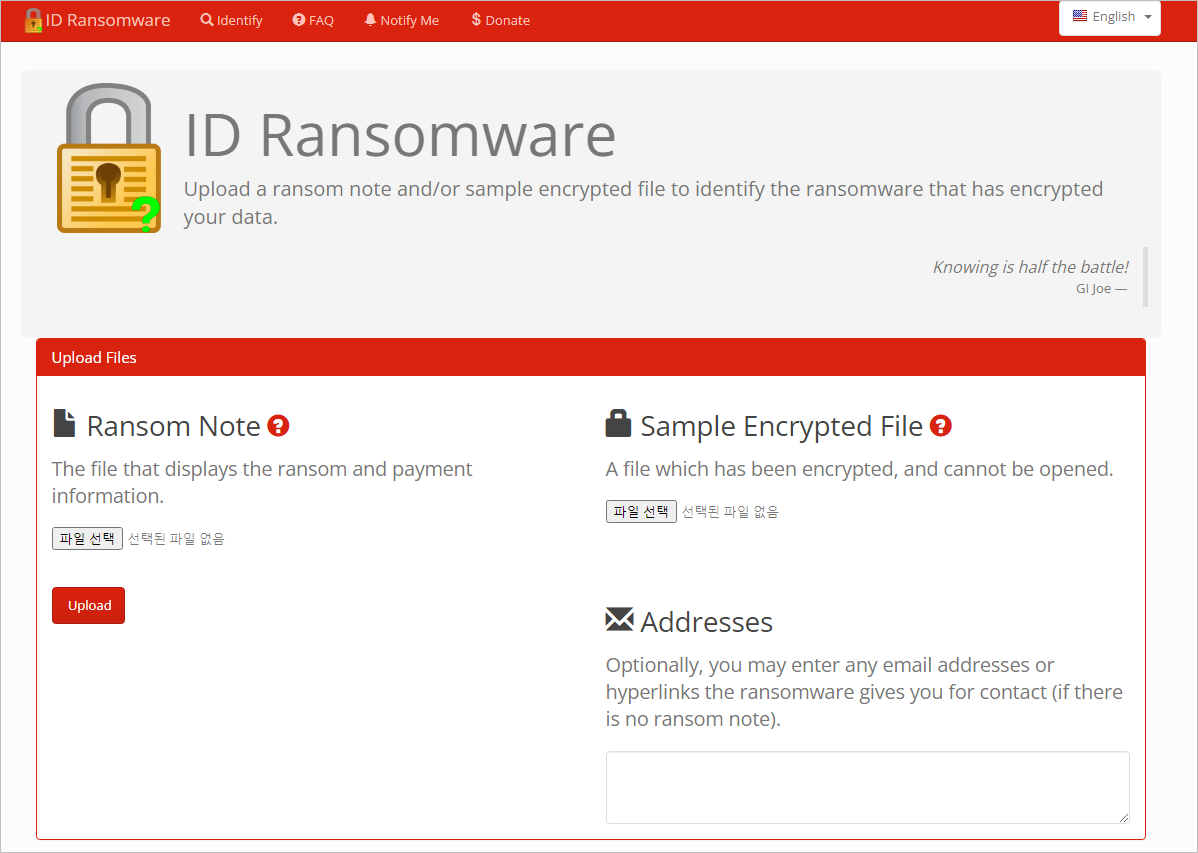
Task: Open the Donate page
Action: (x=500, y=20)
